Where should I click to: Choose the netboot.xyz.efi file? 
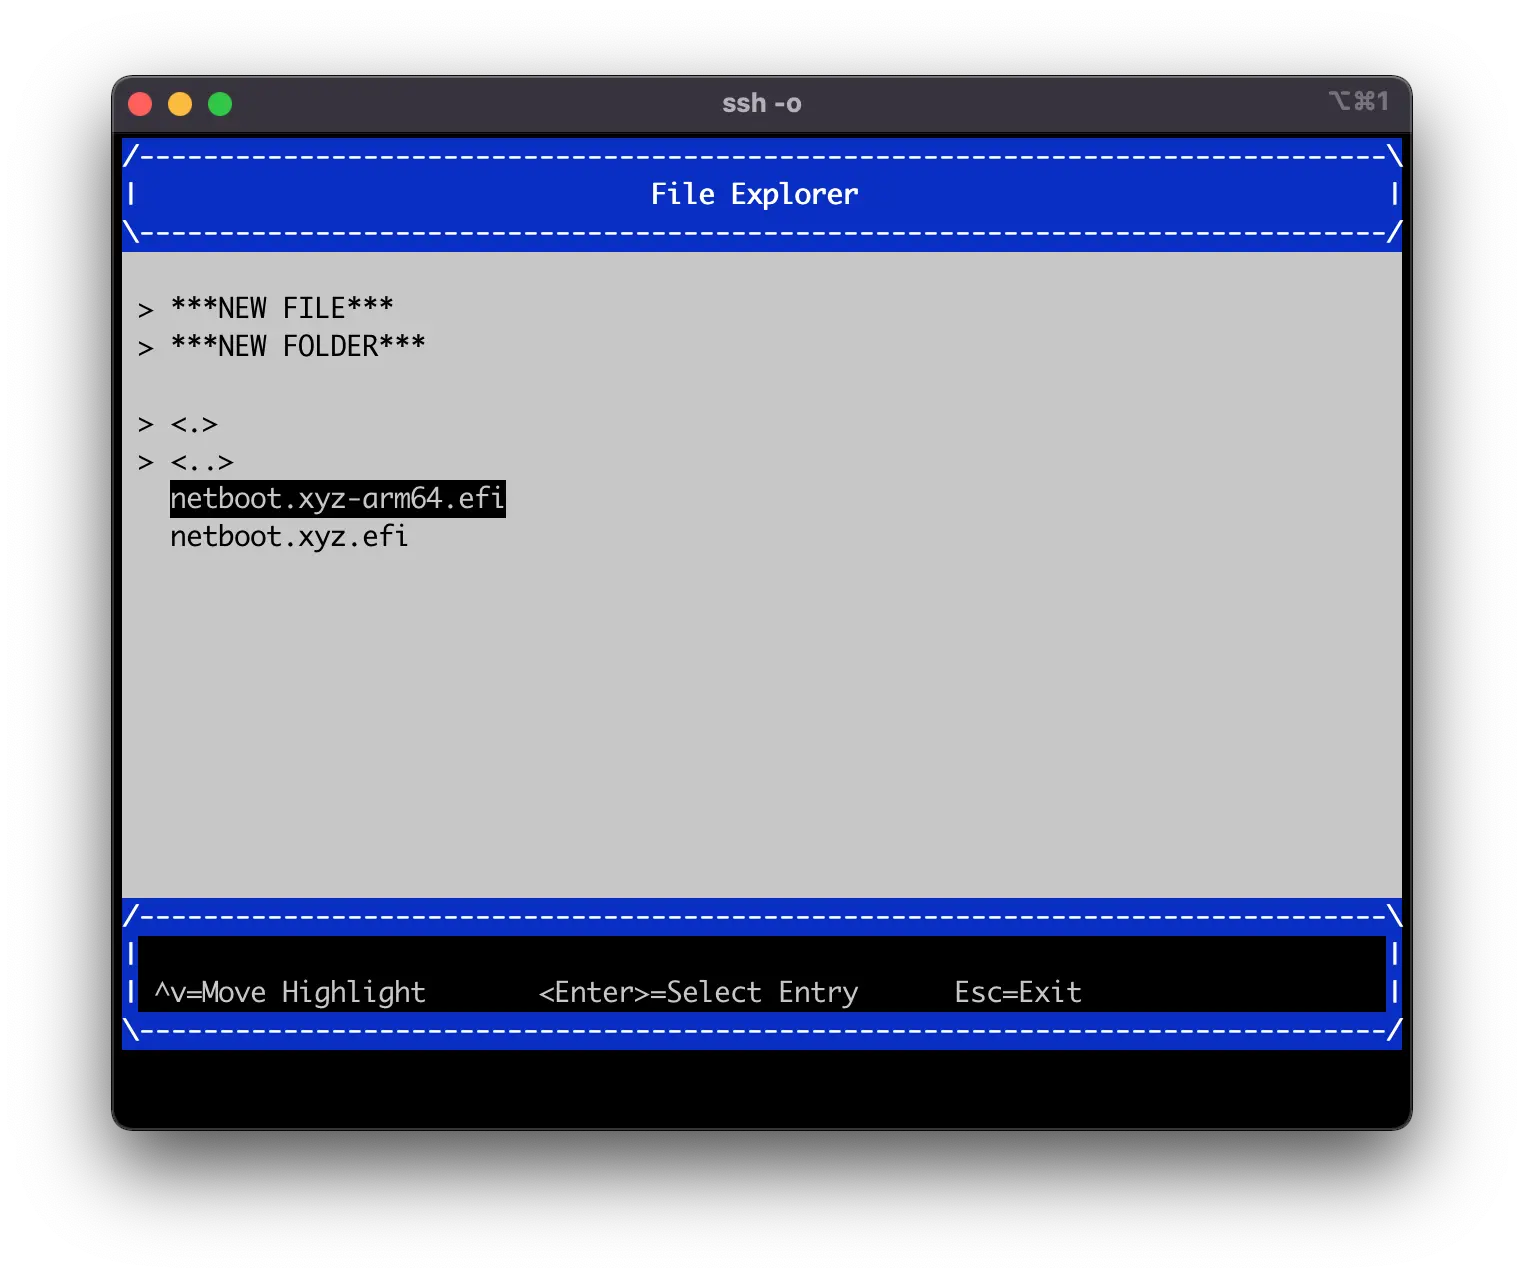289,537
